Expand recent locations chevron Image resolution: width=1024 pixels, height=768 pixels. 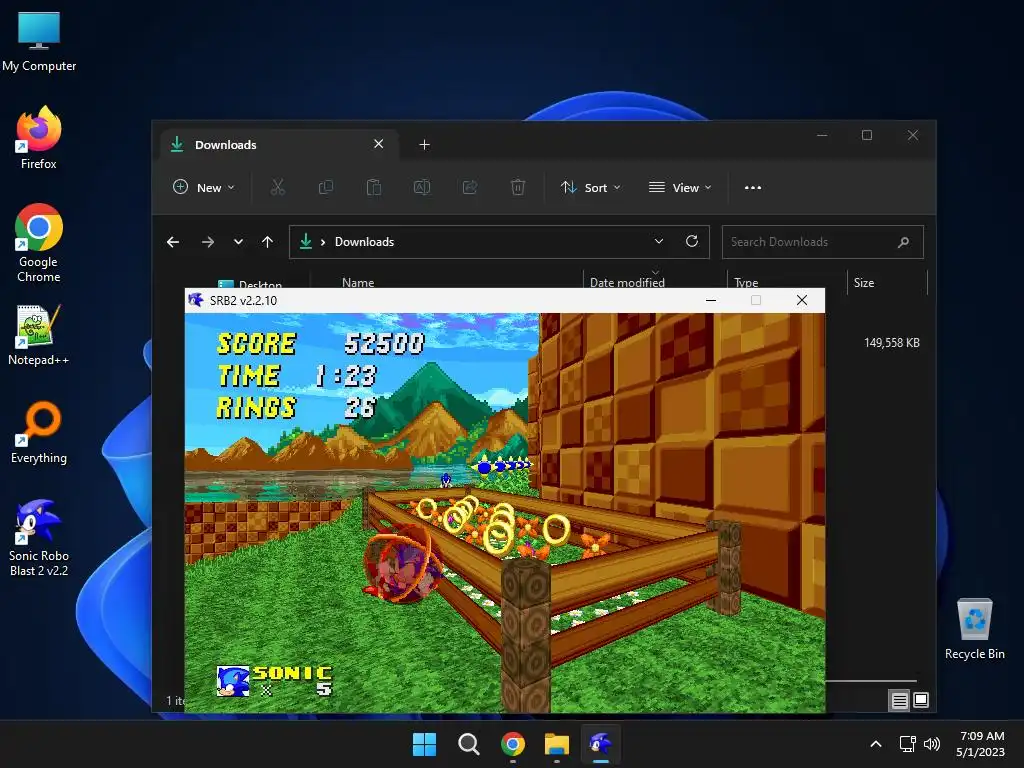pyautogui.click(x=238, y=242)
